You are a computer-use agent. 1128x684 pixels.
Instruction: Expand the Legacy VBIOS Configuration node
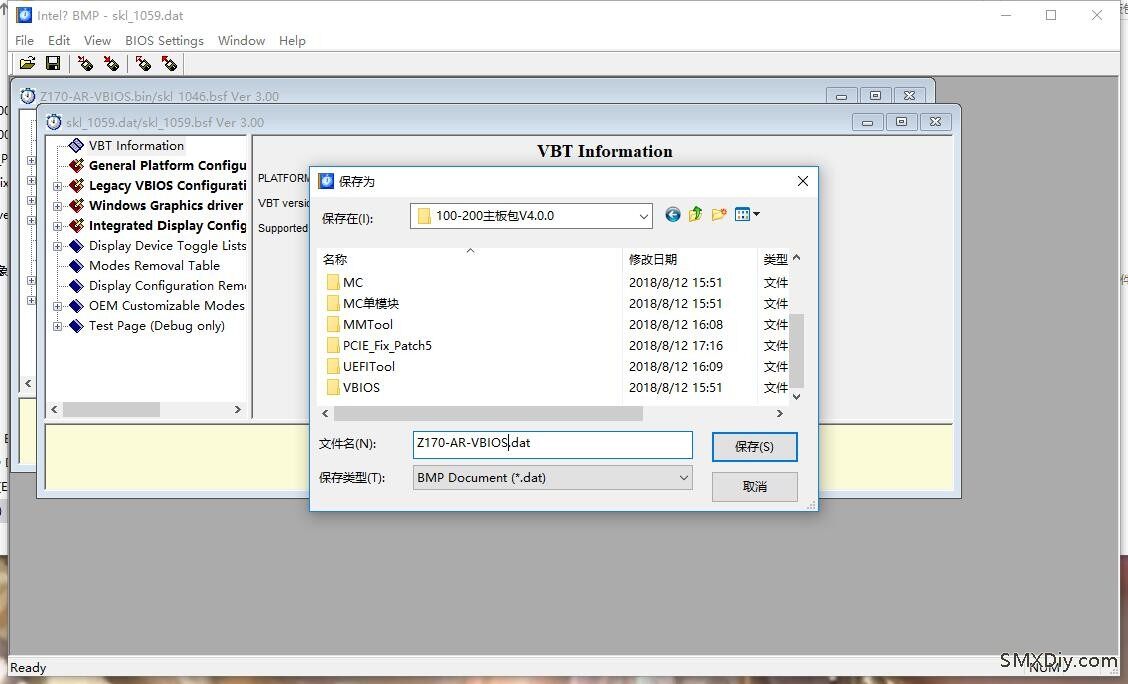click(x=58, y=186)
